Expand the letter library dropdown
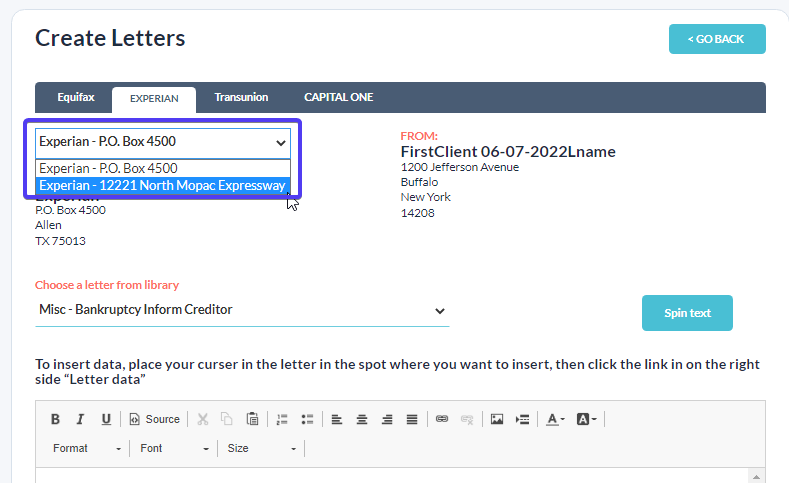The height and width of the screenshot is (483, 789). (242, 311)
